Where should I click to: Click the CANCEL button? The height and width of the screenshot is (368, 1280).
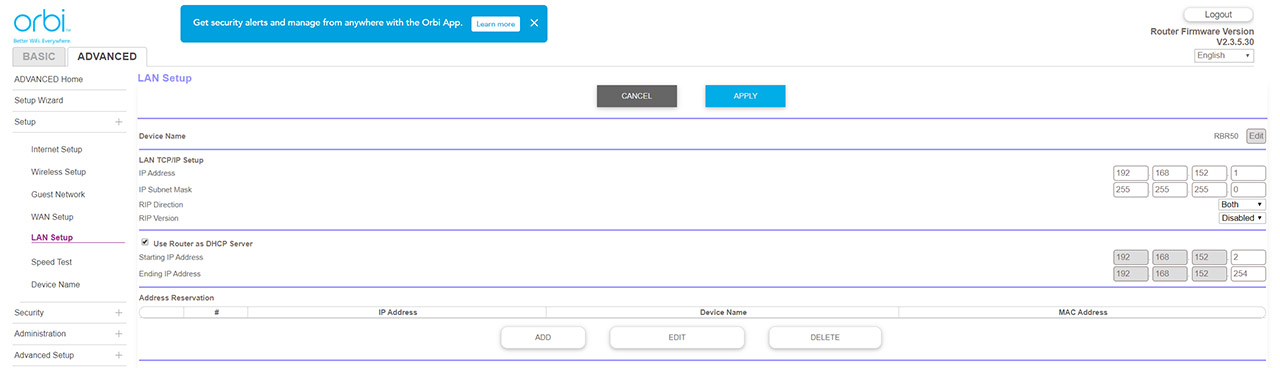[x=637, y=96]
